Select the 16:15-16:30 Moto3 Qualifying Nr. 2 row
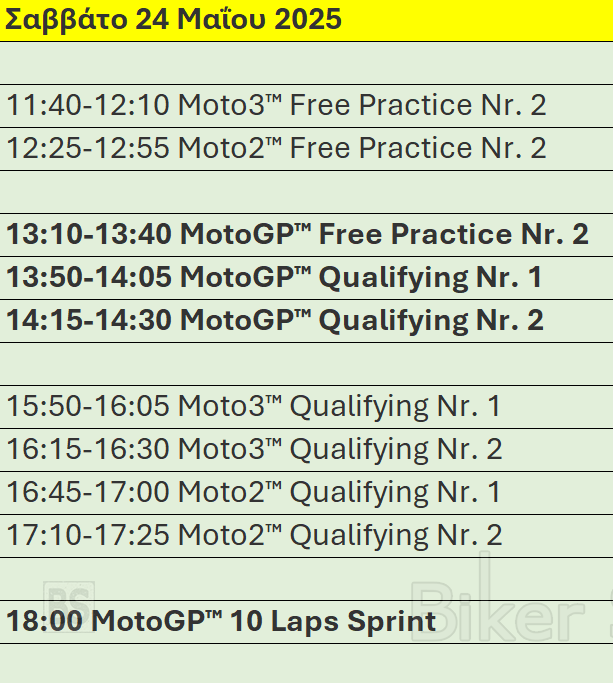The height and width of the screenshot is (683, 613). [x=306, y=450]
